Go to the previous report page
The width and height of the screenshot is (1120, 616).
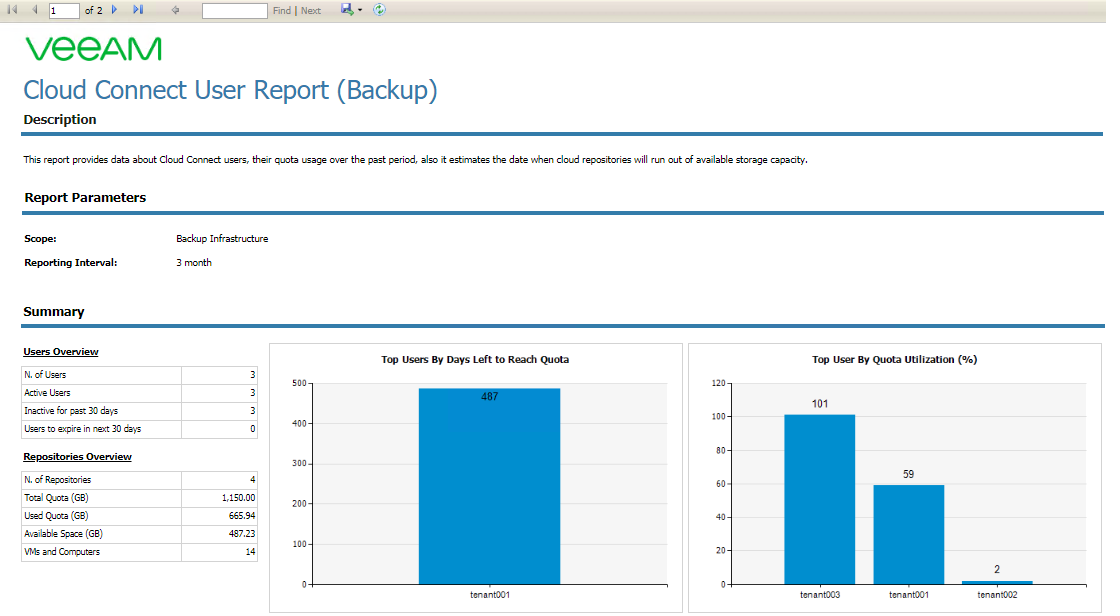click(x=34, y=10)
